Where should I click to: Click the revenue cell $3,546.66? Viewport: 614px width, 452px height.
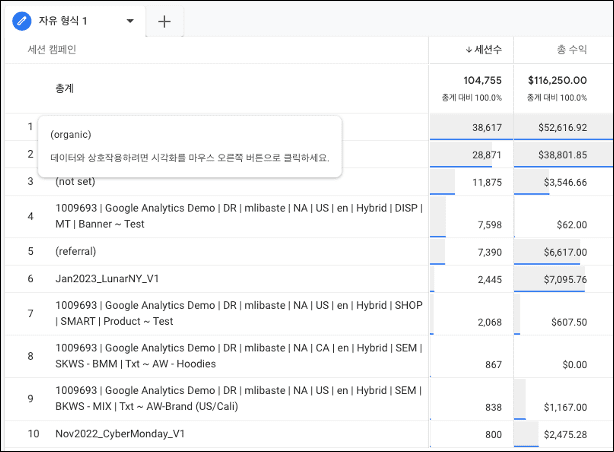click(x=565, y=182)
